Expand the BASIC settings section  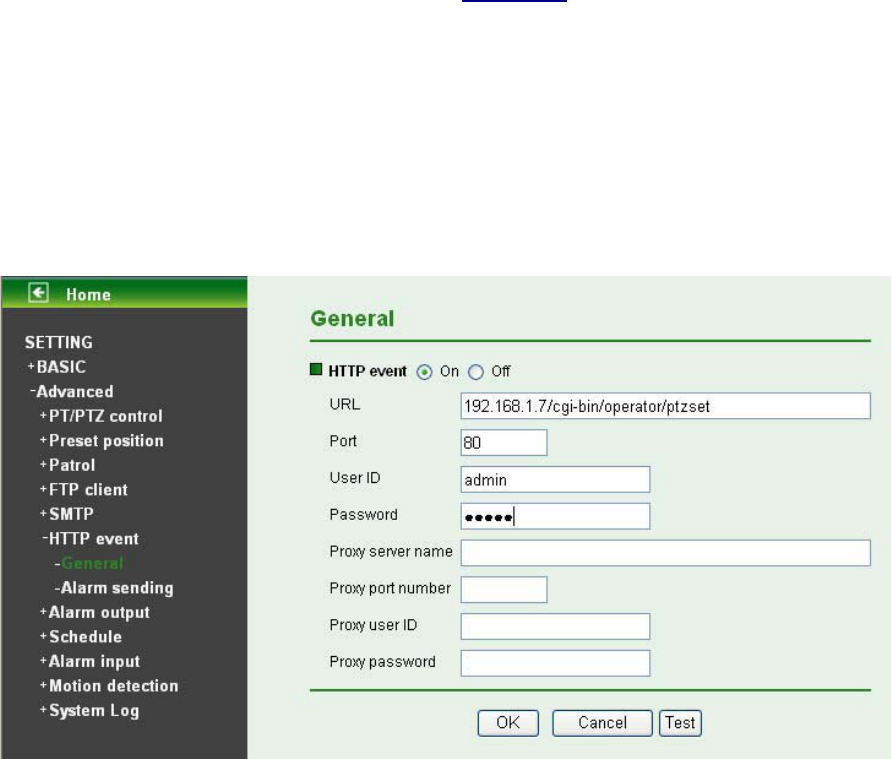click(57, 367)
